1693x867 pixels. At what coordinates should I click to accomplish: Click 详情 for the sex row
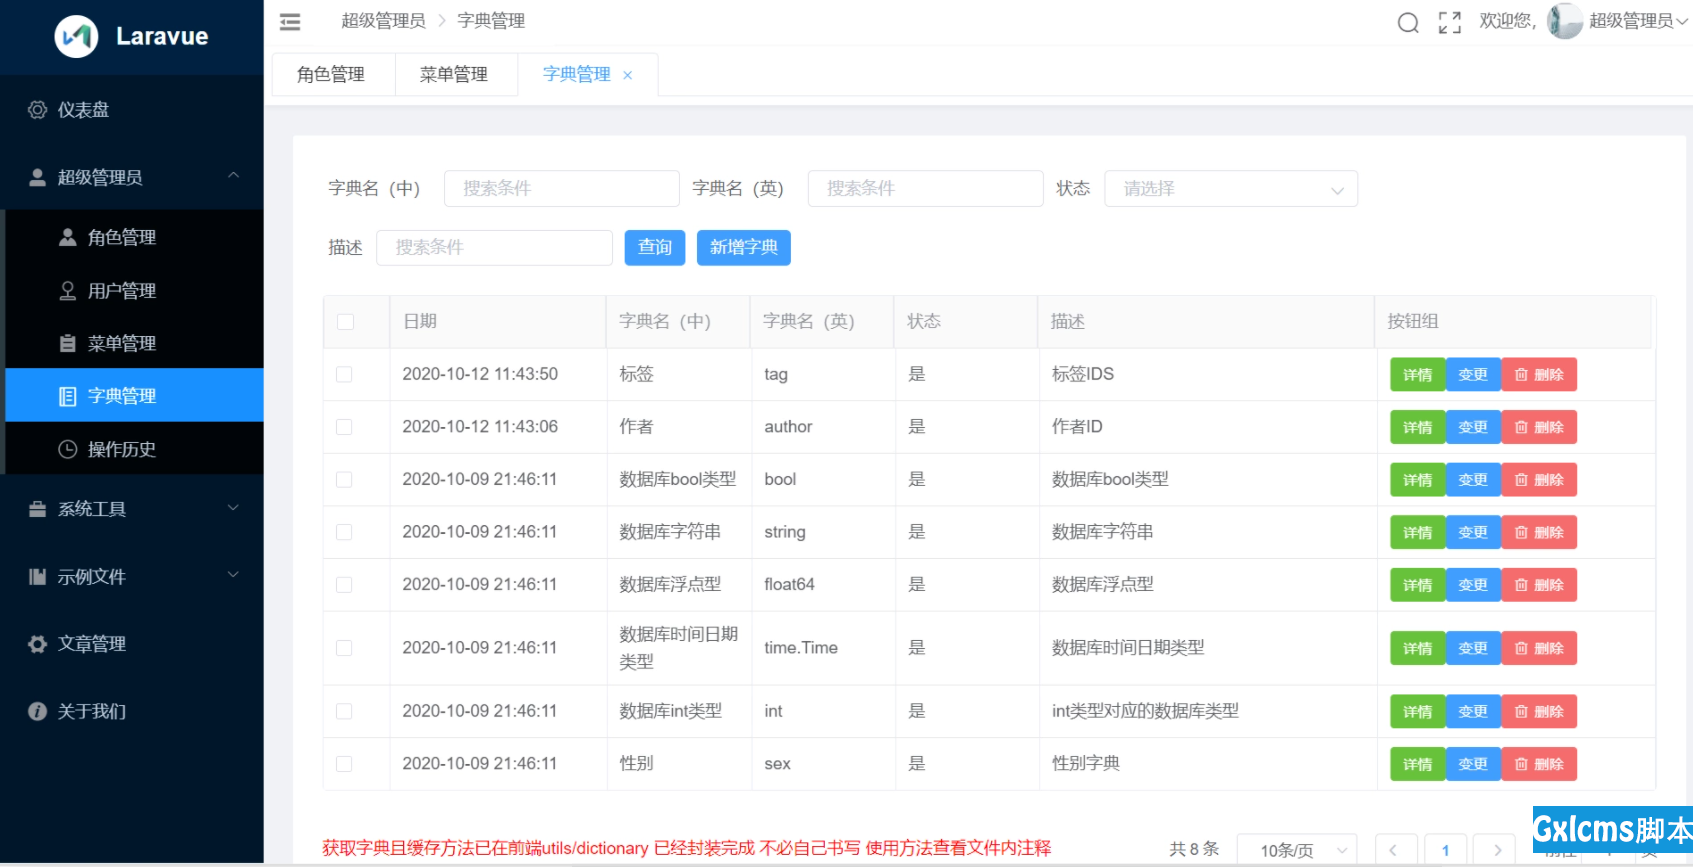coord(1418,764)
